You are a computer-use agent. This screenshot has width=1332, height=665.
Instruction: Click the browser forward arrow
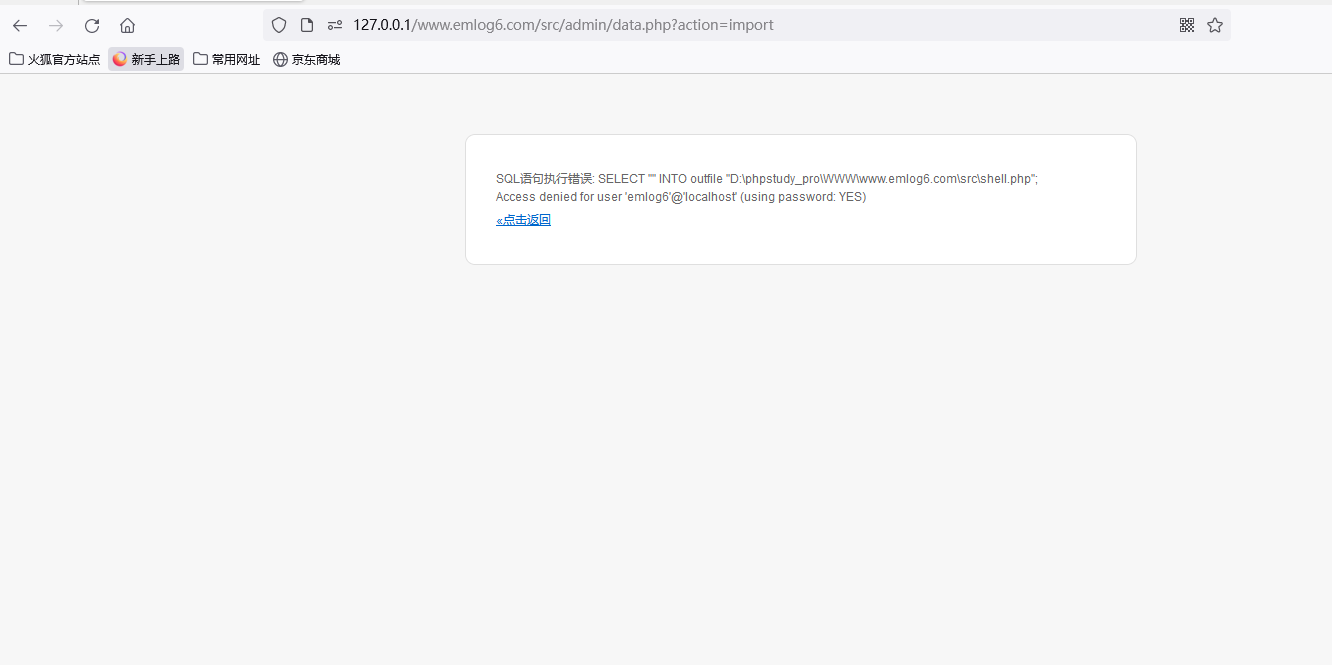coord(56,25)
